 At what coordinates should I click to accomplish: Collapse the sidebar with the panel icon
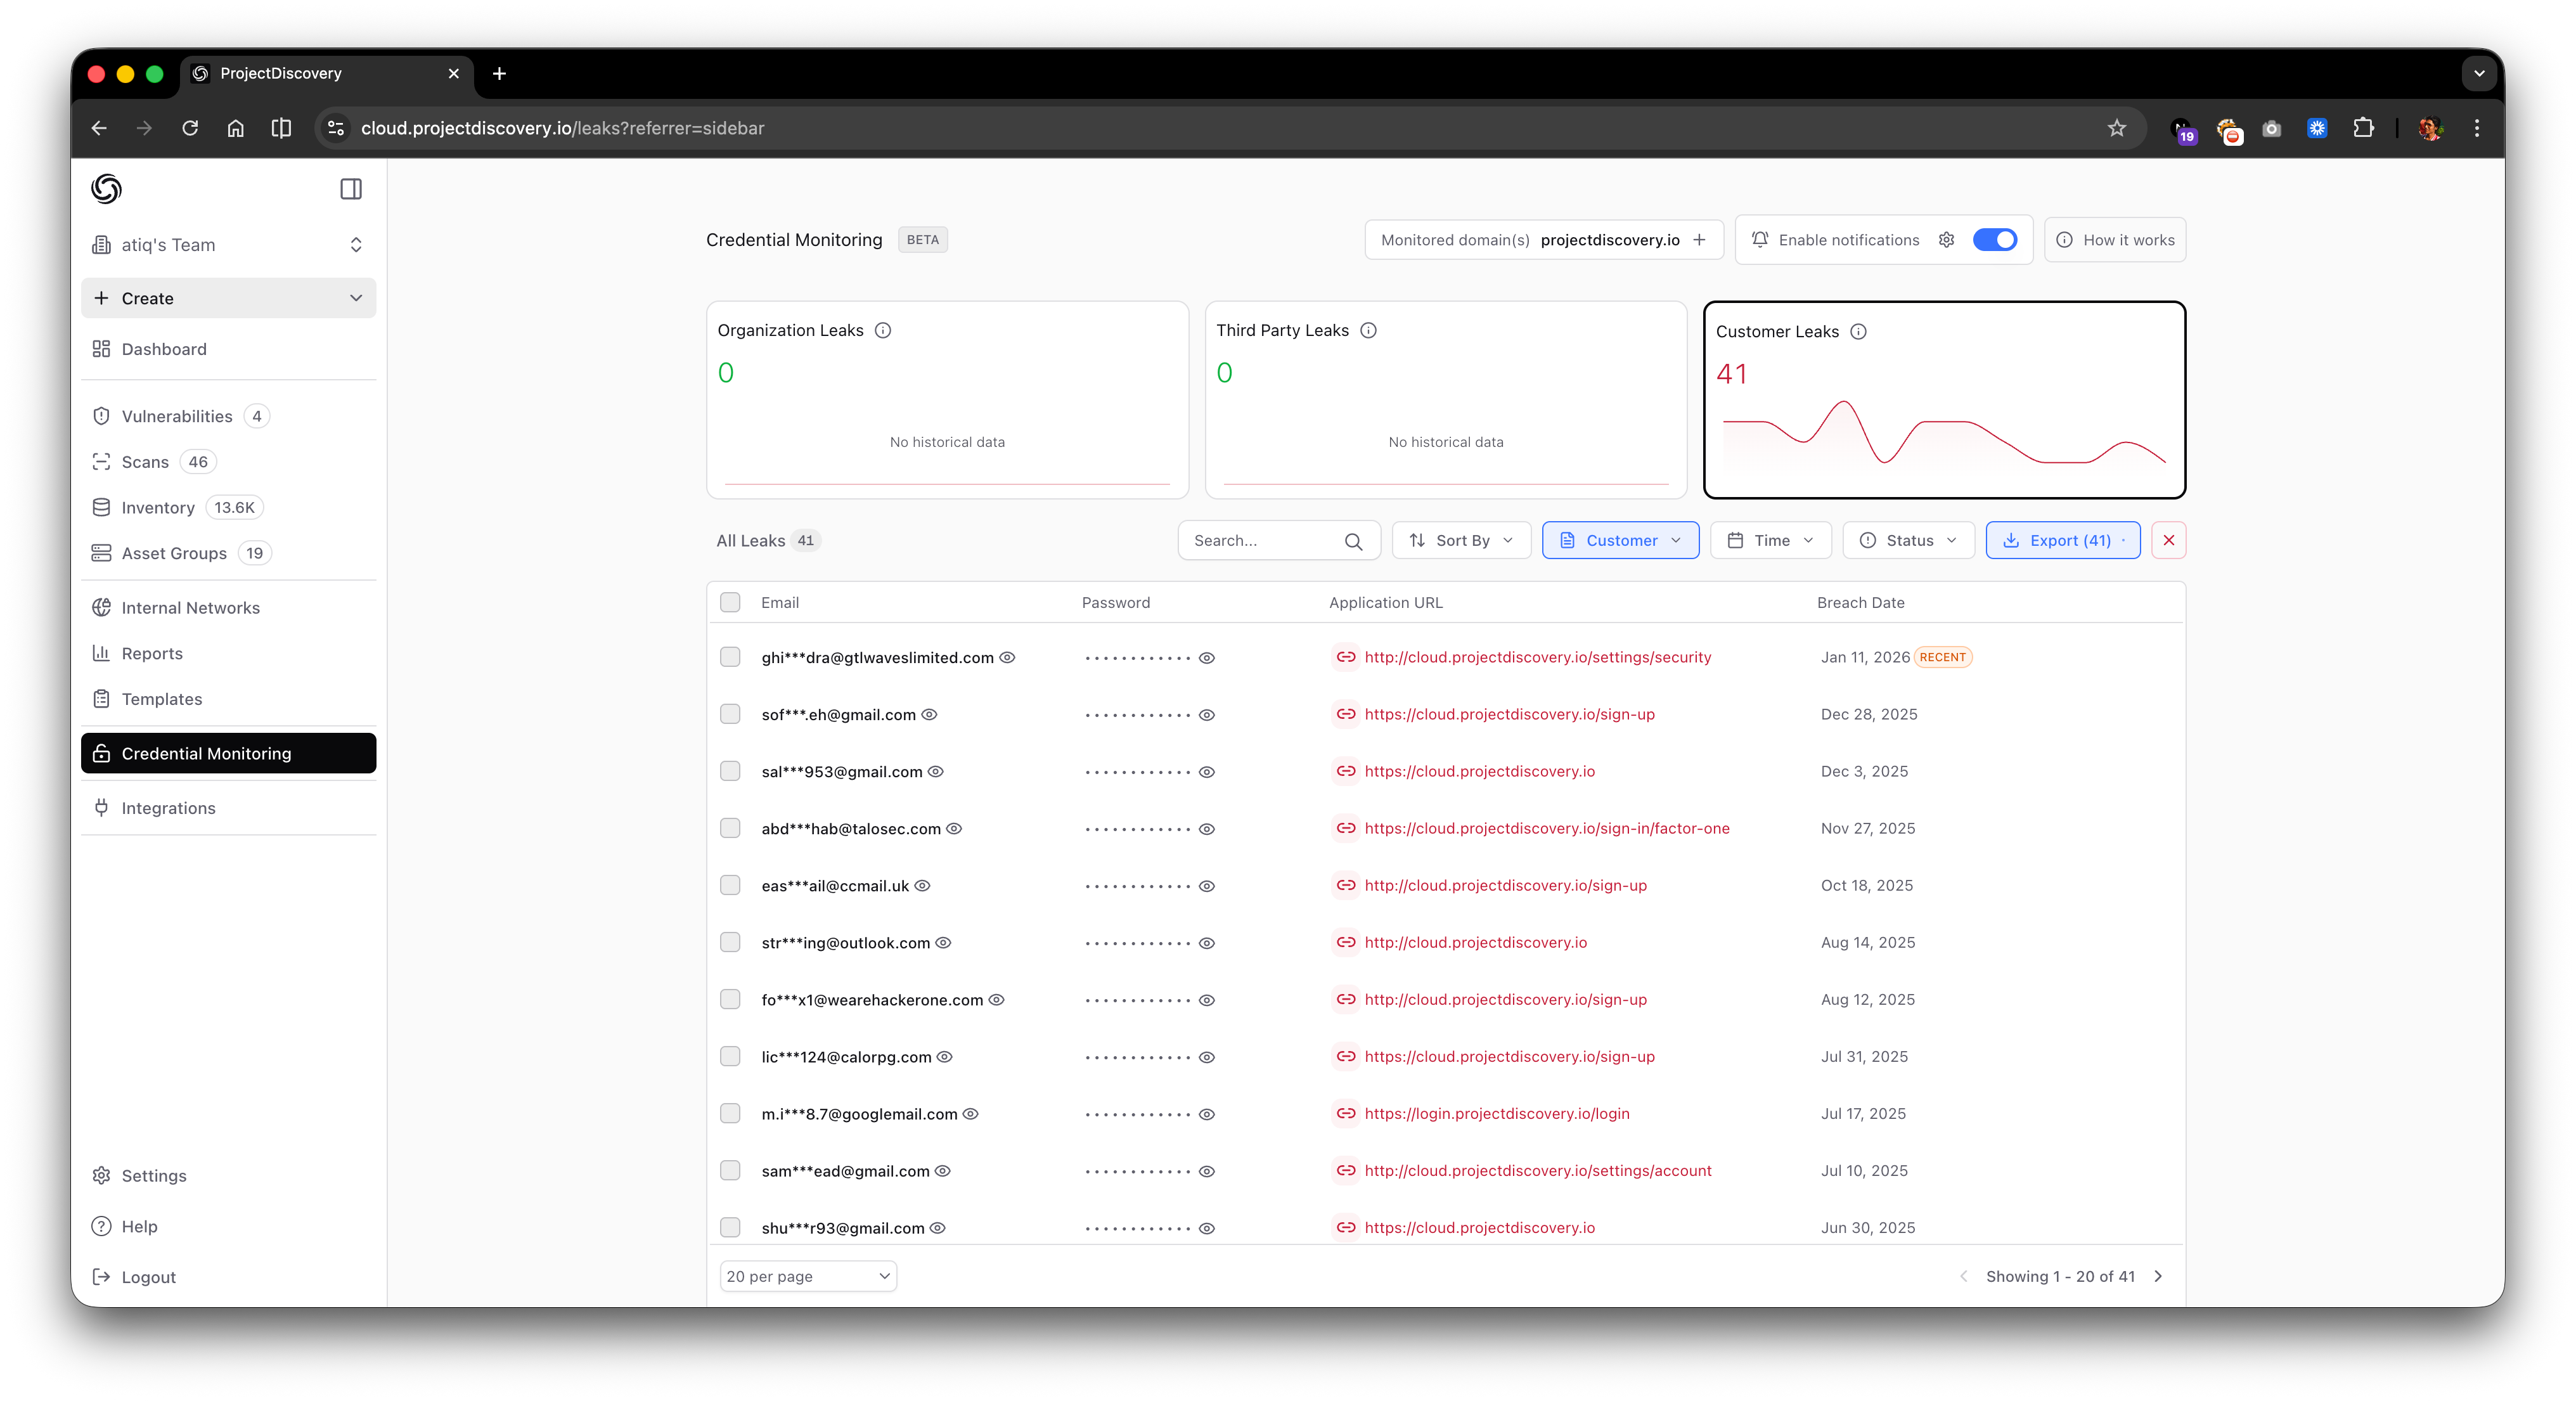(x=351, y=189)
